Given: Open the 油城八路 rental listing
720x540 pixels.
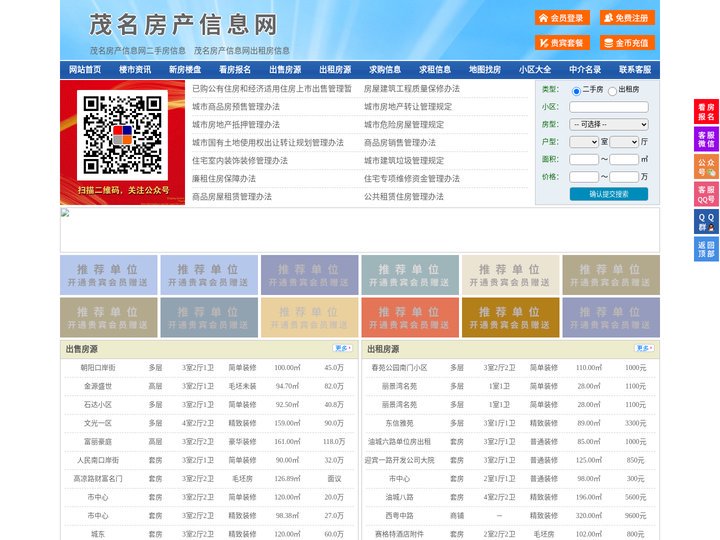Looking at the screenshot, I should [x=399, y=497].
